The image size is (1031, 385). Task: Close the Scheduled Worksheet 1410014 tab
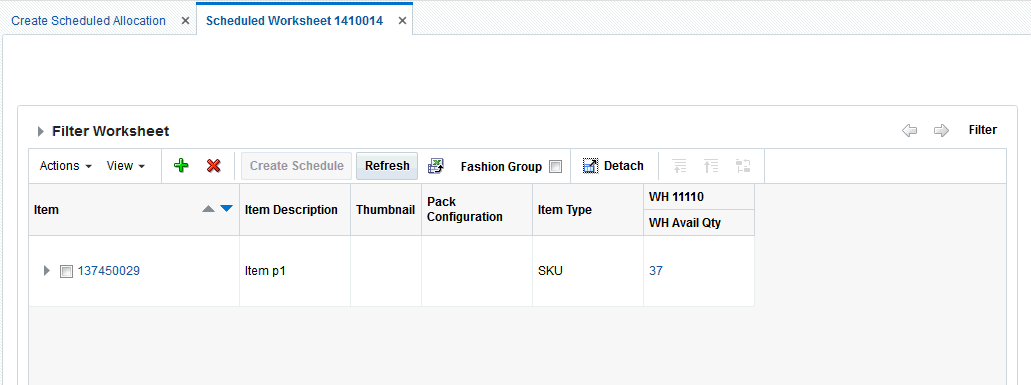click(x=402, y=21)
